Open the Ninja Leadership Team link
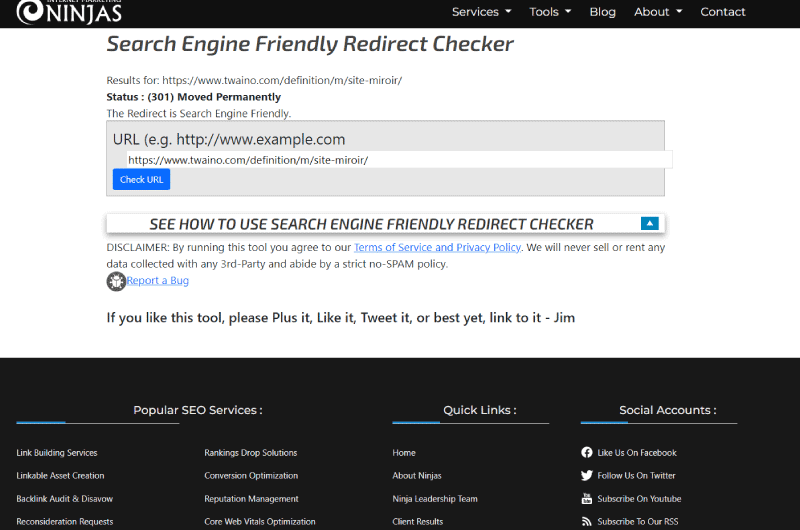The width and height of the screenshot is (800, 530). pos(435,498)
